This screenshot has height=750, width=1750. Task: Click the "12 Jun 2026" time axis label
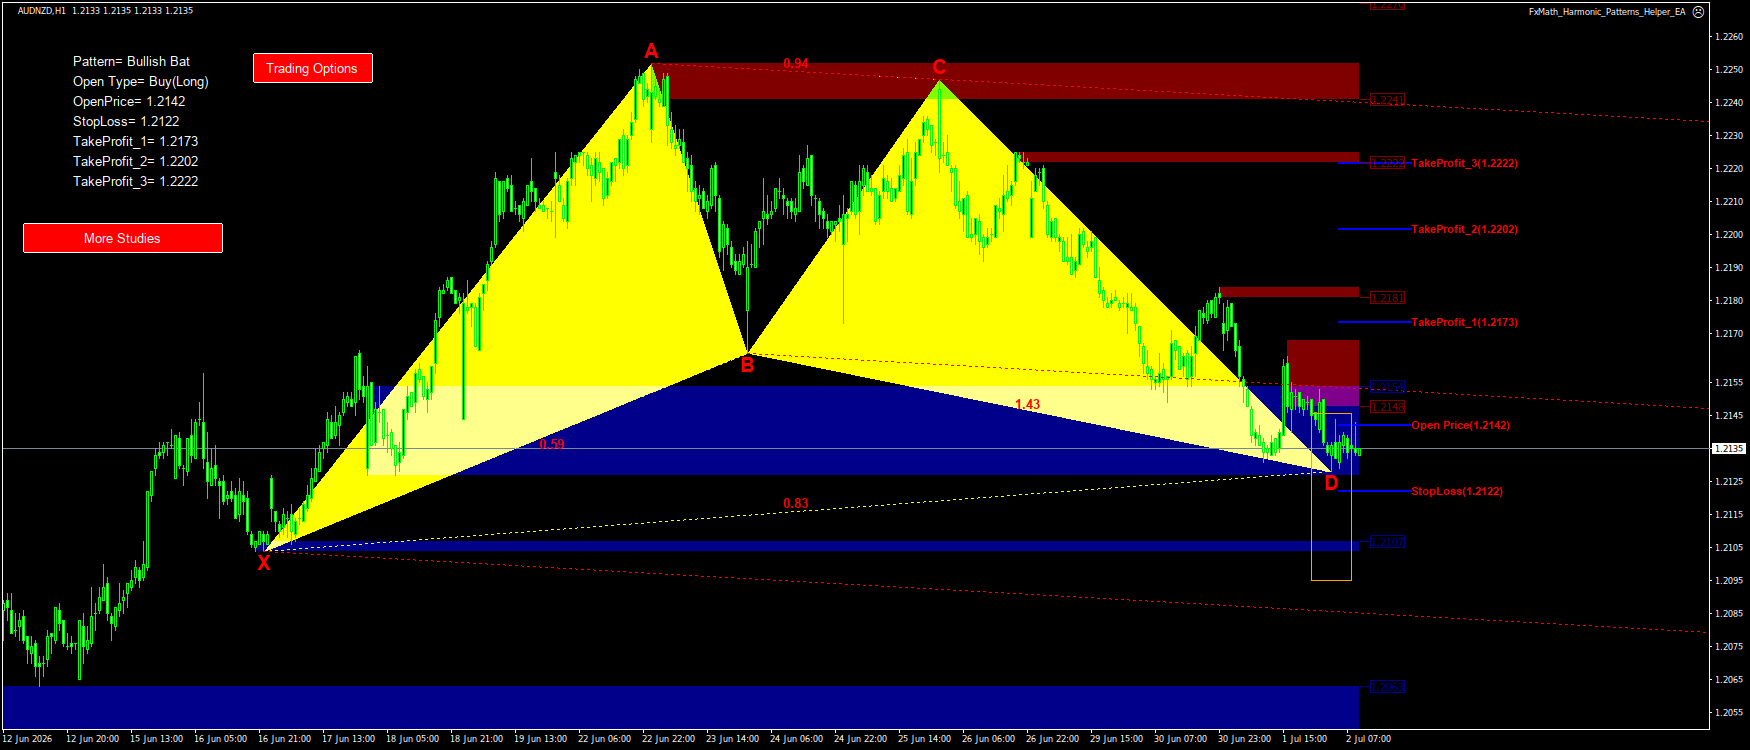(27, 739)
